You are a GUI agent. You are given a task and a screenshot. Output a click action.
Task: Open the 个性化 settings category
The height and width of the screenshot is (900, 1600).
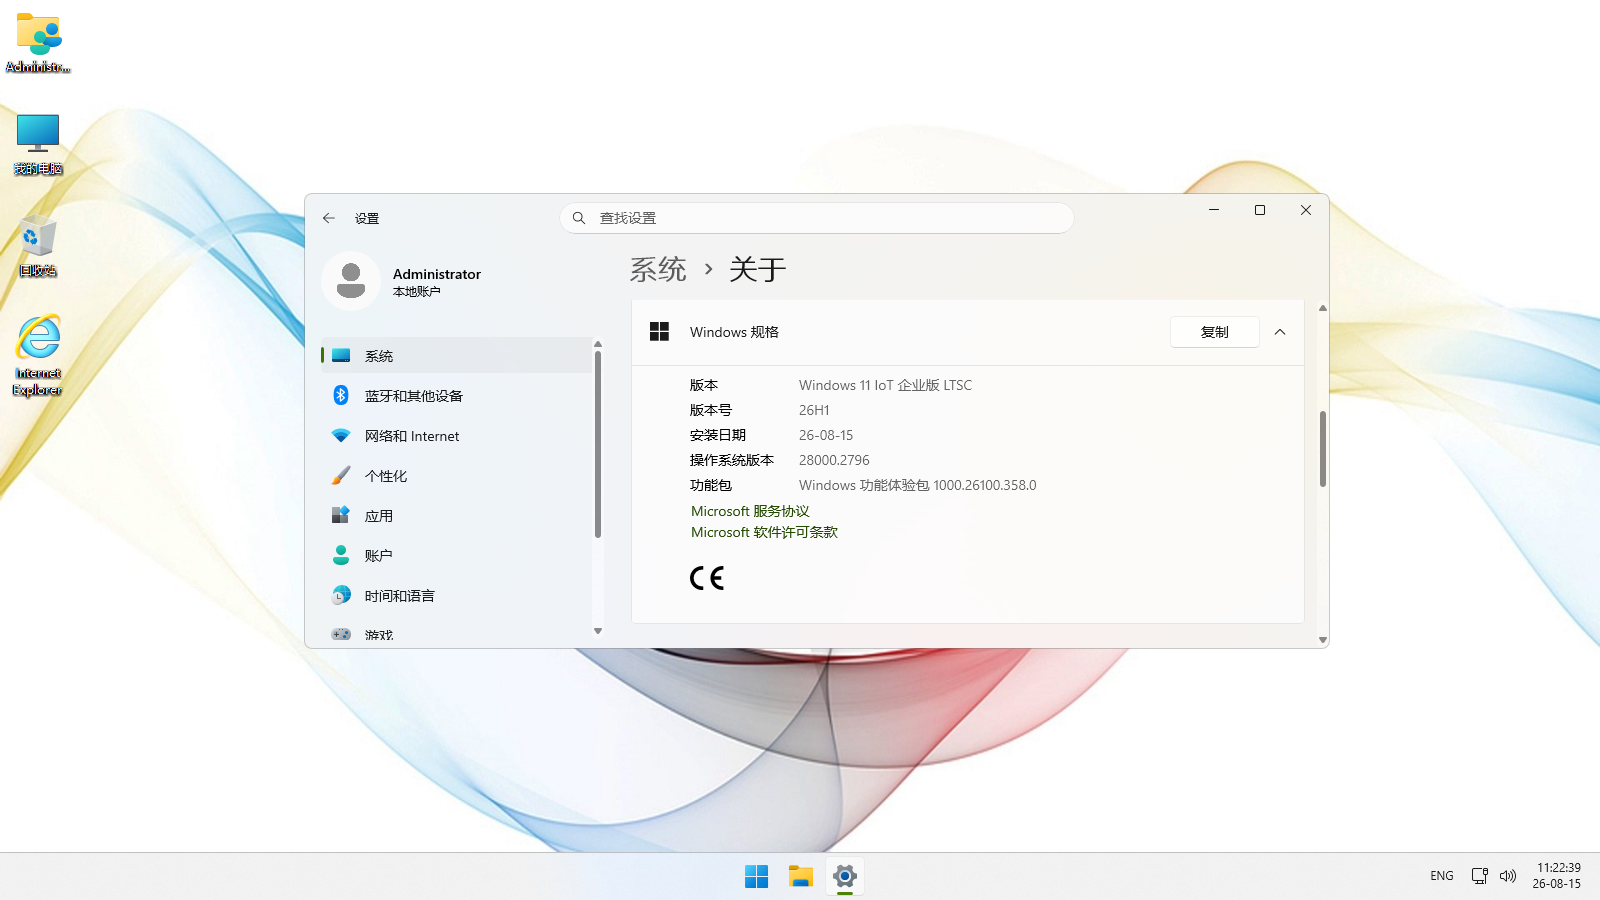tap(457, 476)
